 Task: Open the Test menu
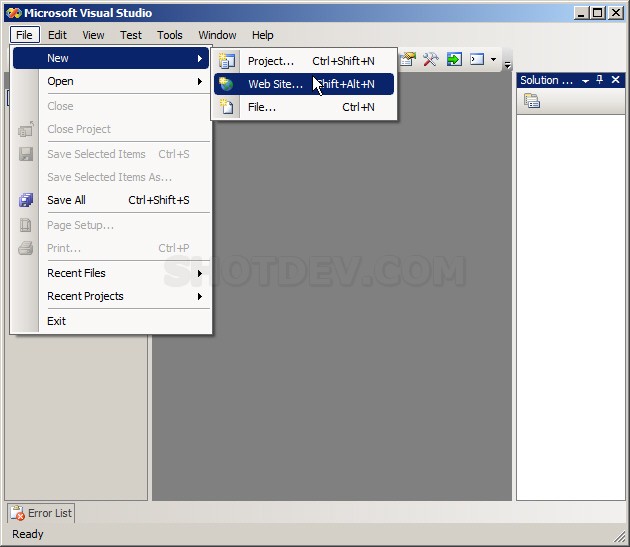coord(131,35)
